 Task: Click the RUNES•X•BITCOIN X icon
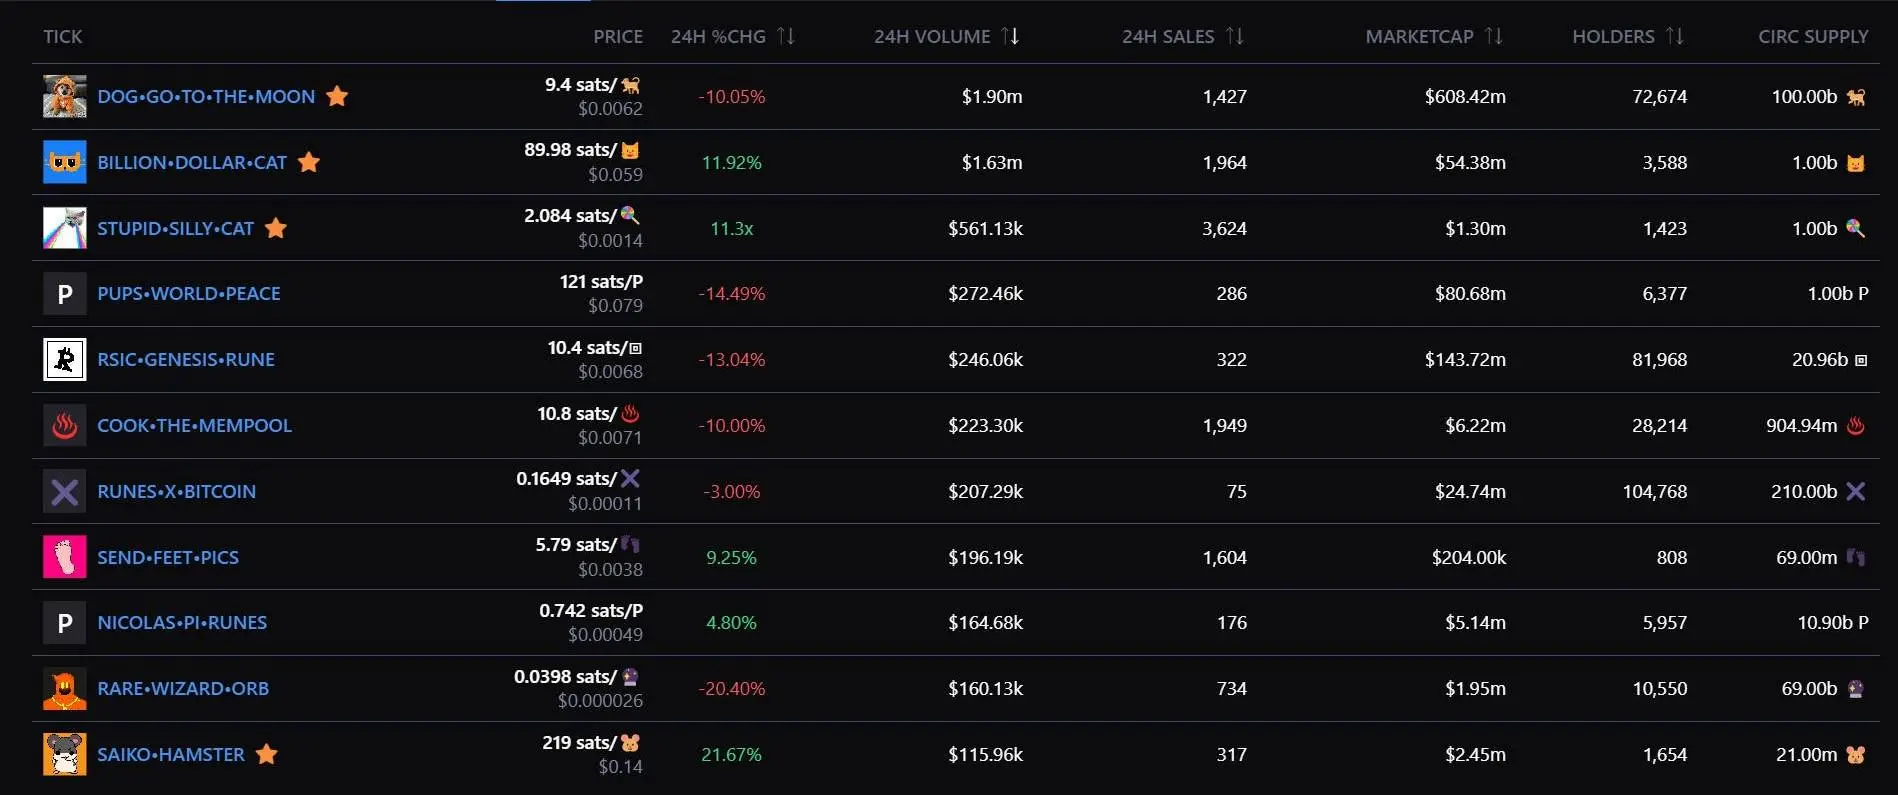(x=65, y=492)
